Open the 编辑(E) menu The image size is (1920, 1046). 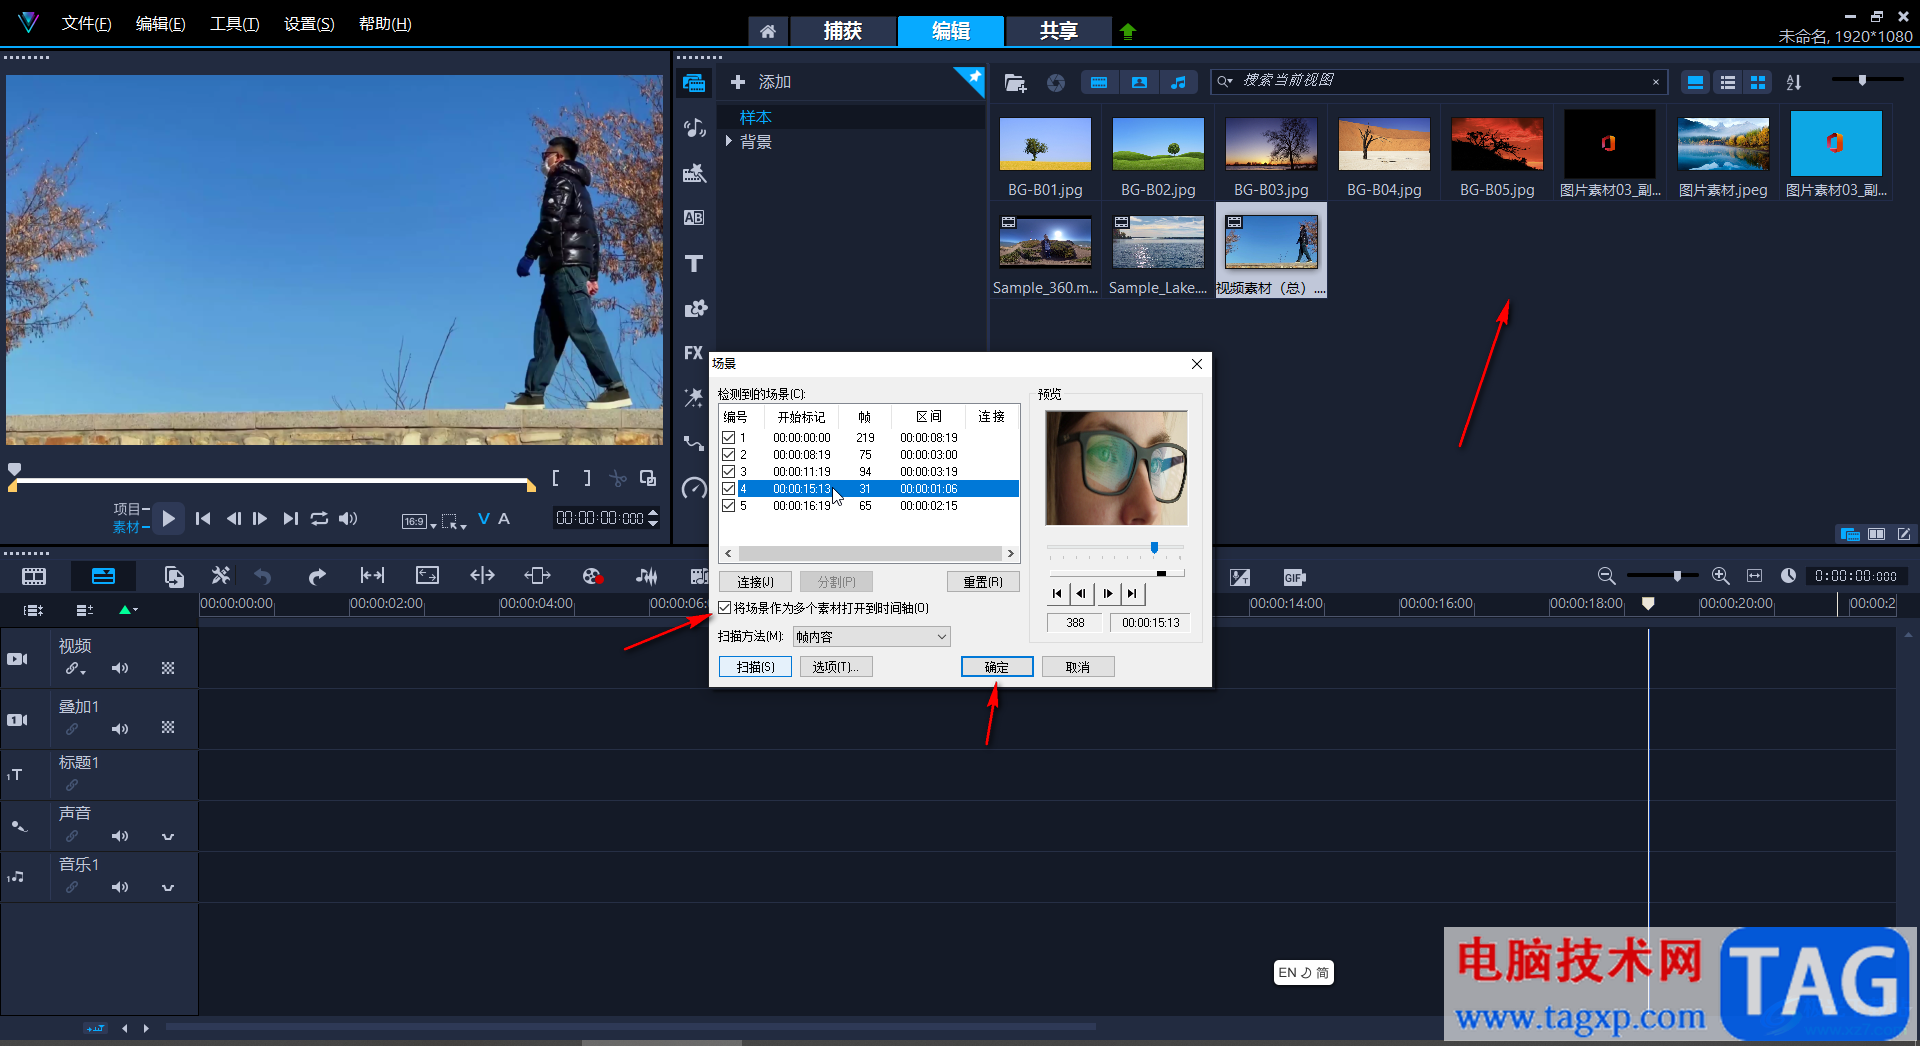(x=160, y=24)
